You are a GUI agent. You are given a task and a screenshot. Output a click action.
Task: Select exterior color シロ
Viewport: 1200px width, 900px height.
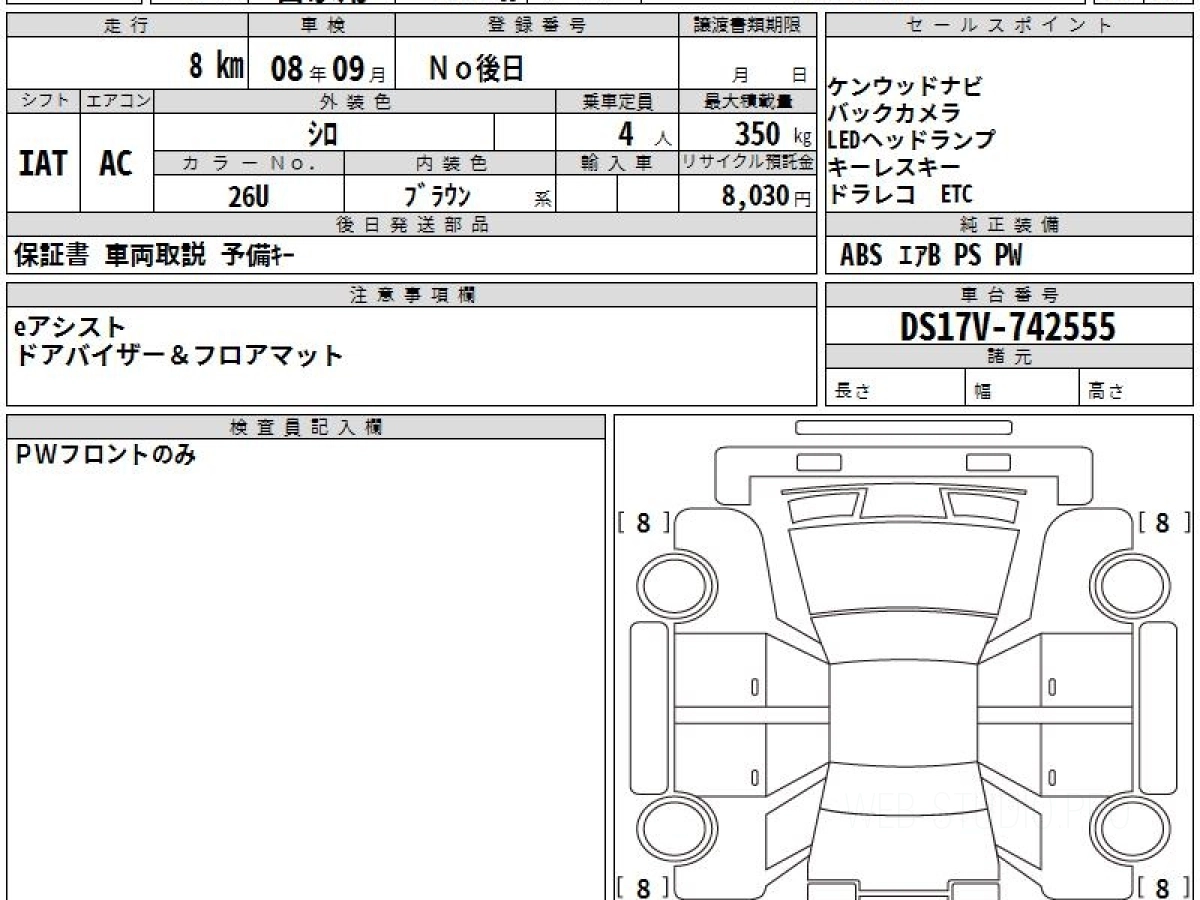point(322,133)
